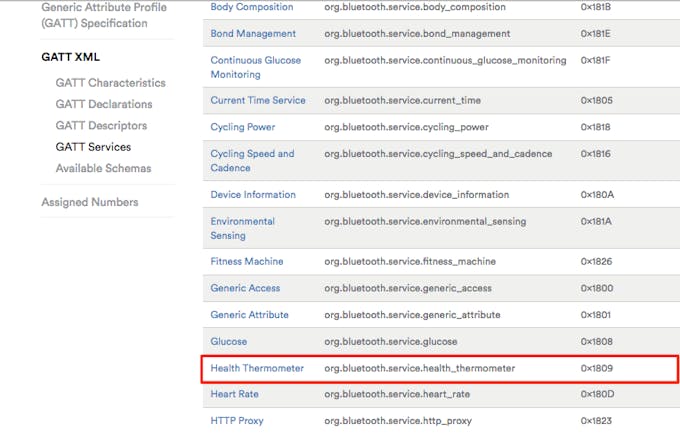Select GATT Descriptors in sidebar
680x433 pixels.
(x=101, y=125)
